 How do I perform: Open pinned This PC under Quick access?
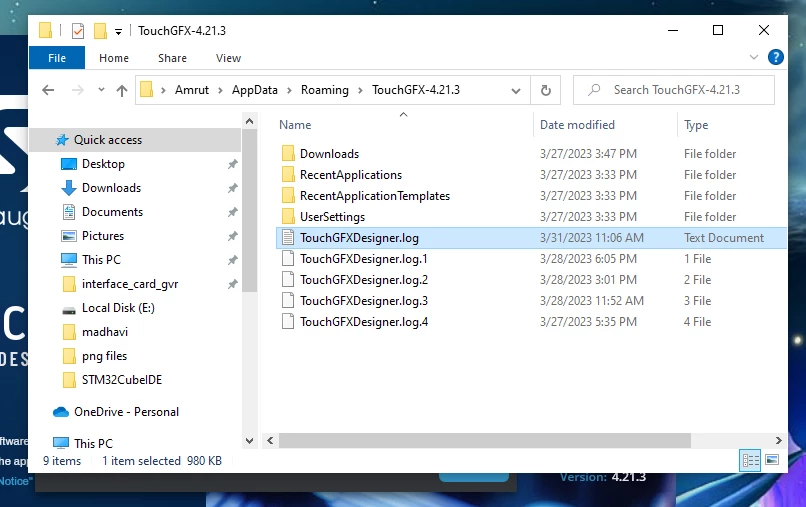pos(101,260)
